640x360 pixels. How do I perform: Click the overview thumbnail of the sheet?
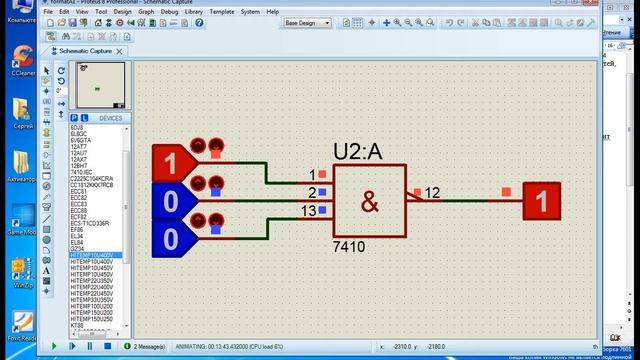(x=100, y=85)
